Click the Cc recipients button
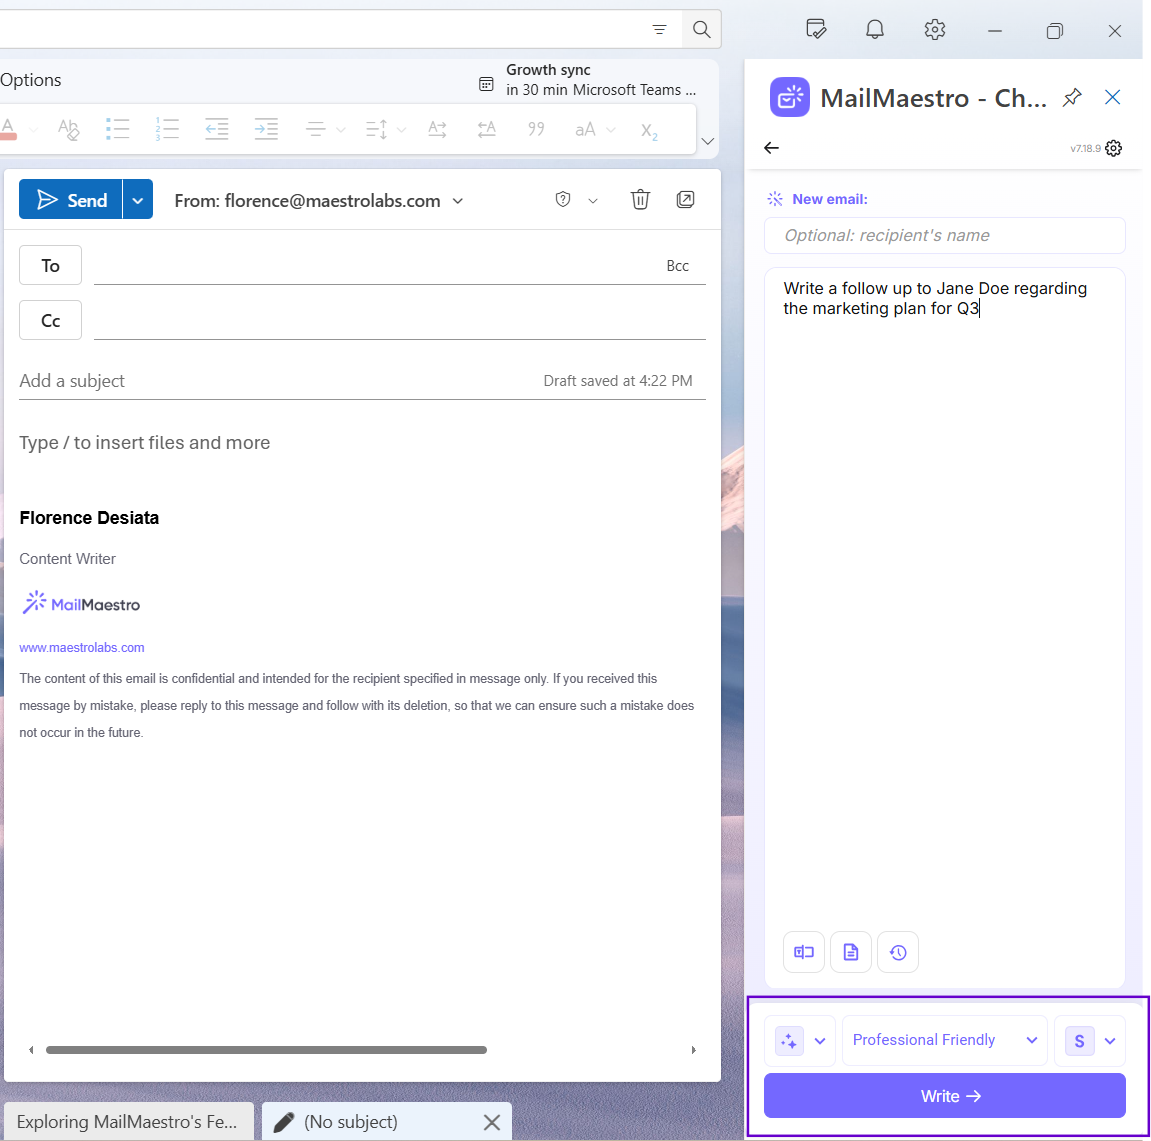Viewport: 1151px width, 1141px height. click(x=50, y=320)
